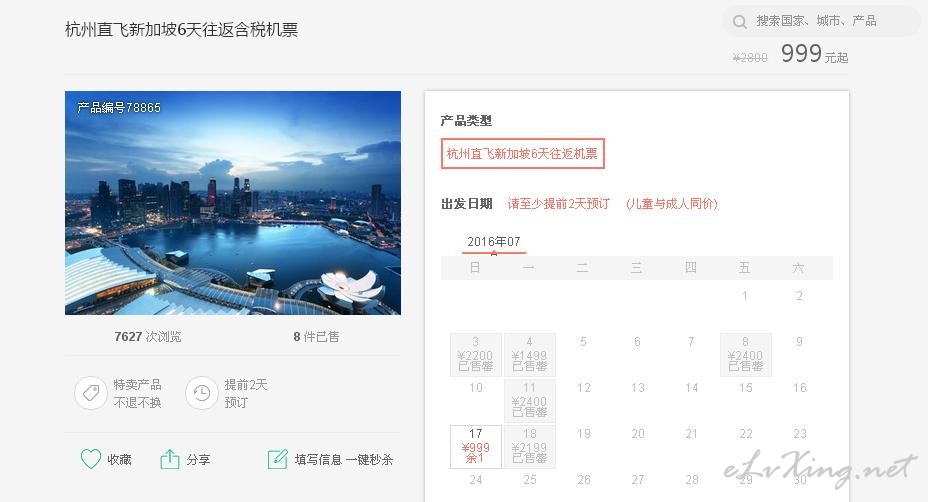This screenshot has height=502, width=928.
Task: Click the search magnifier icon
Action: coord(739,22)
